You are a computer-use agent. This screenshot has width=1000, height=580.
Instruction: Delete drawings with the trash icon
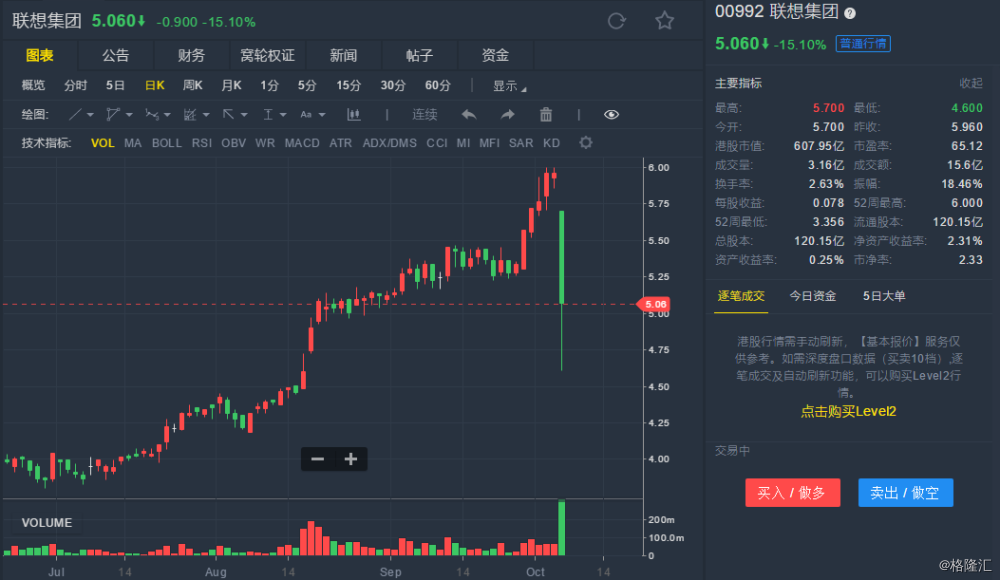(x=546, y=115)
